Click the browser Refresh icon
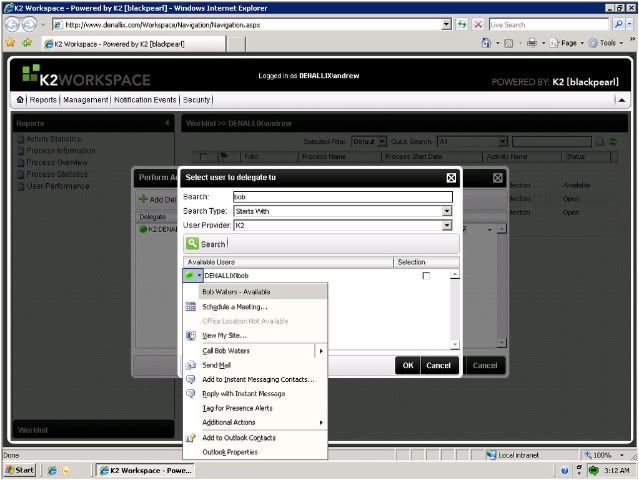Viewport: 639px width, 480px height. [x=462, y=24]
